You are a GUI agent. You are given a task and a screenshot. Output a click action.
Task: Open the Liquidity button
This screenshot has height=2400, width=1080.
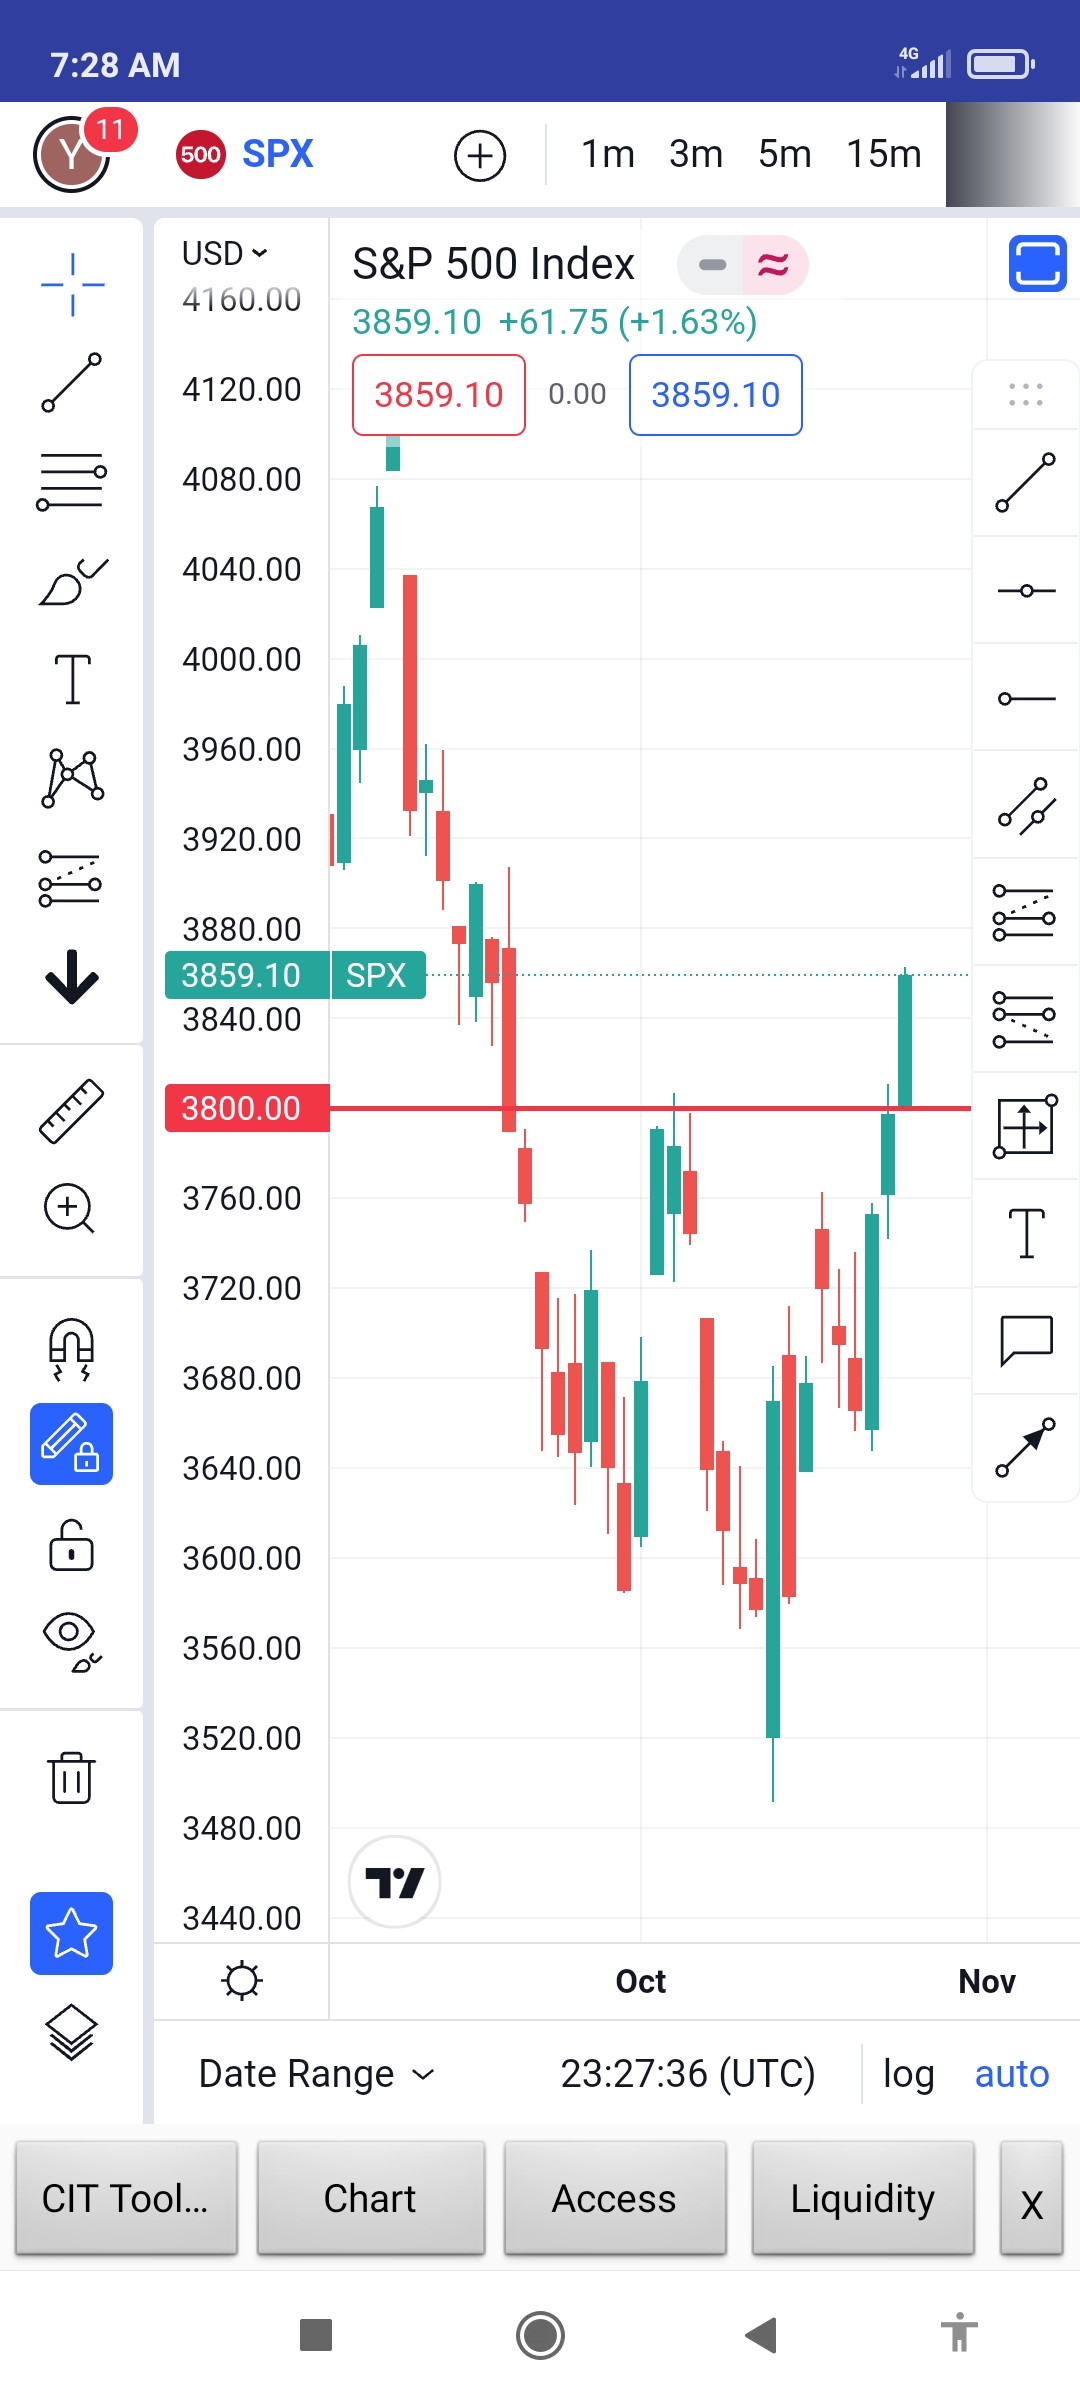coord(863,2198)
